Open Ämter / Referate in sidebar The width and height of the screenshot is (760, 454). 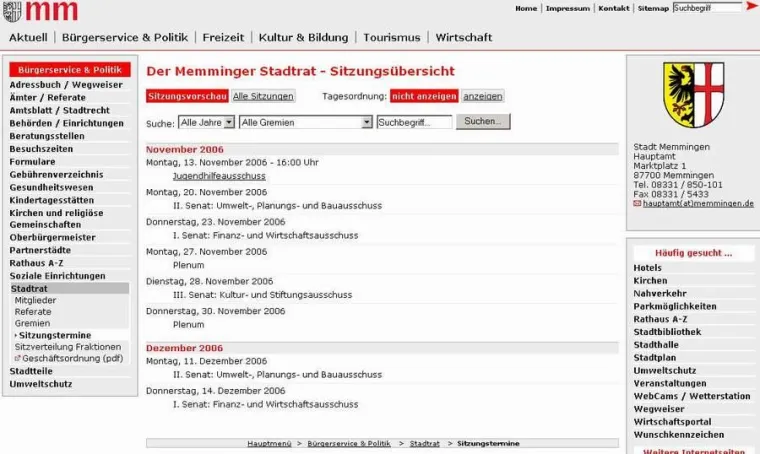click(48, 97)
